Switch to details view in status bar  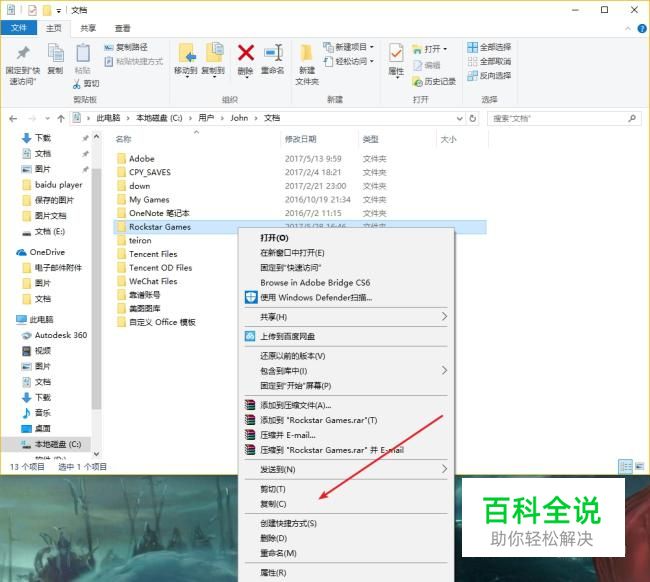pos(626,466)
